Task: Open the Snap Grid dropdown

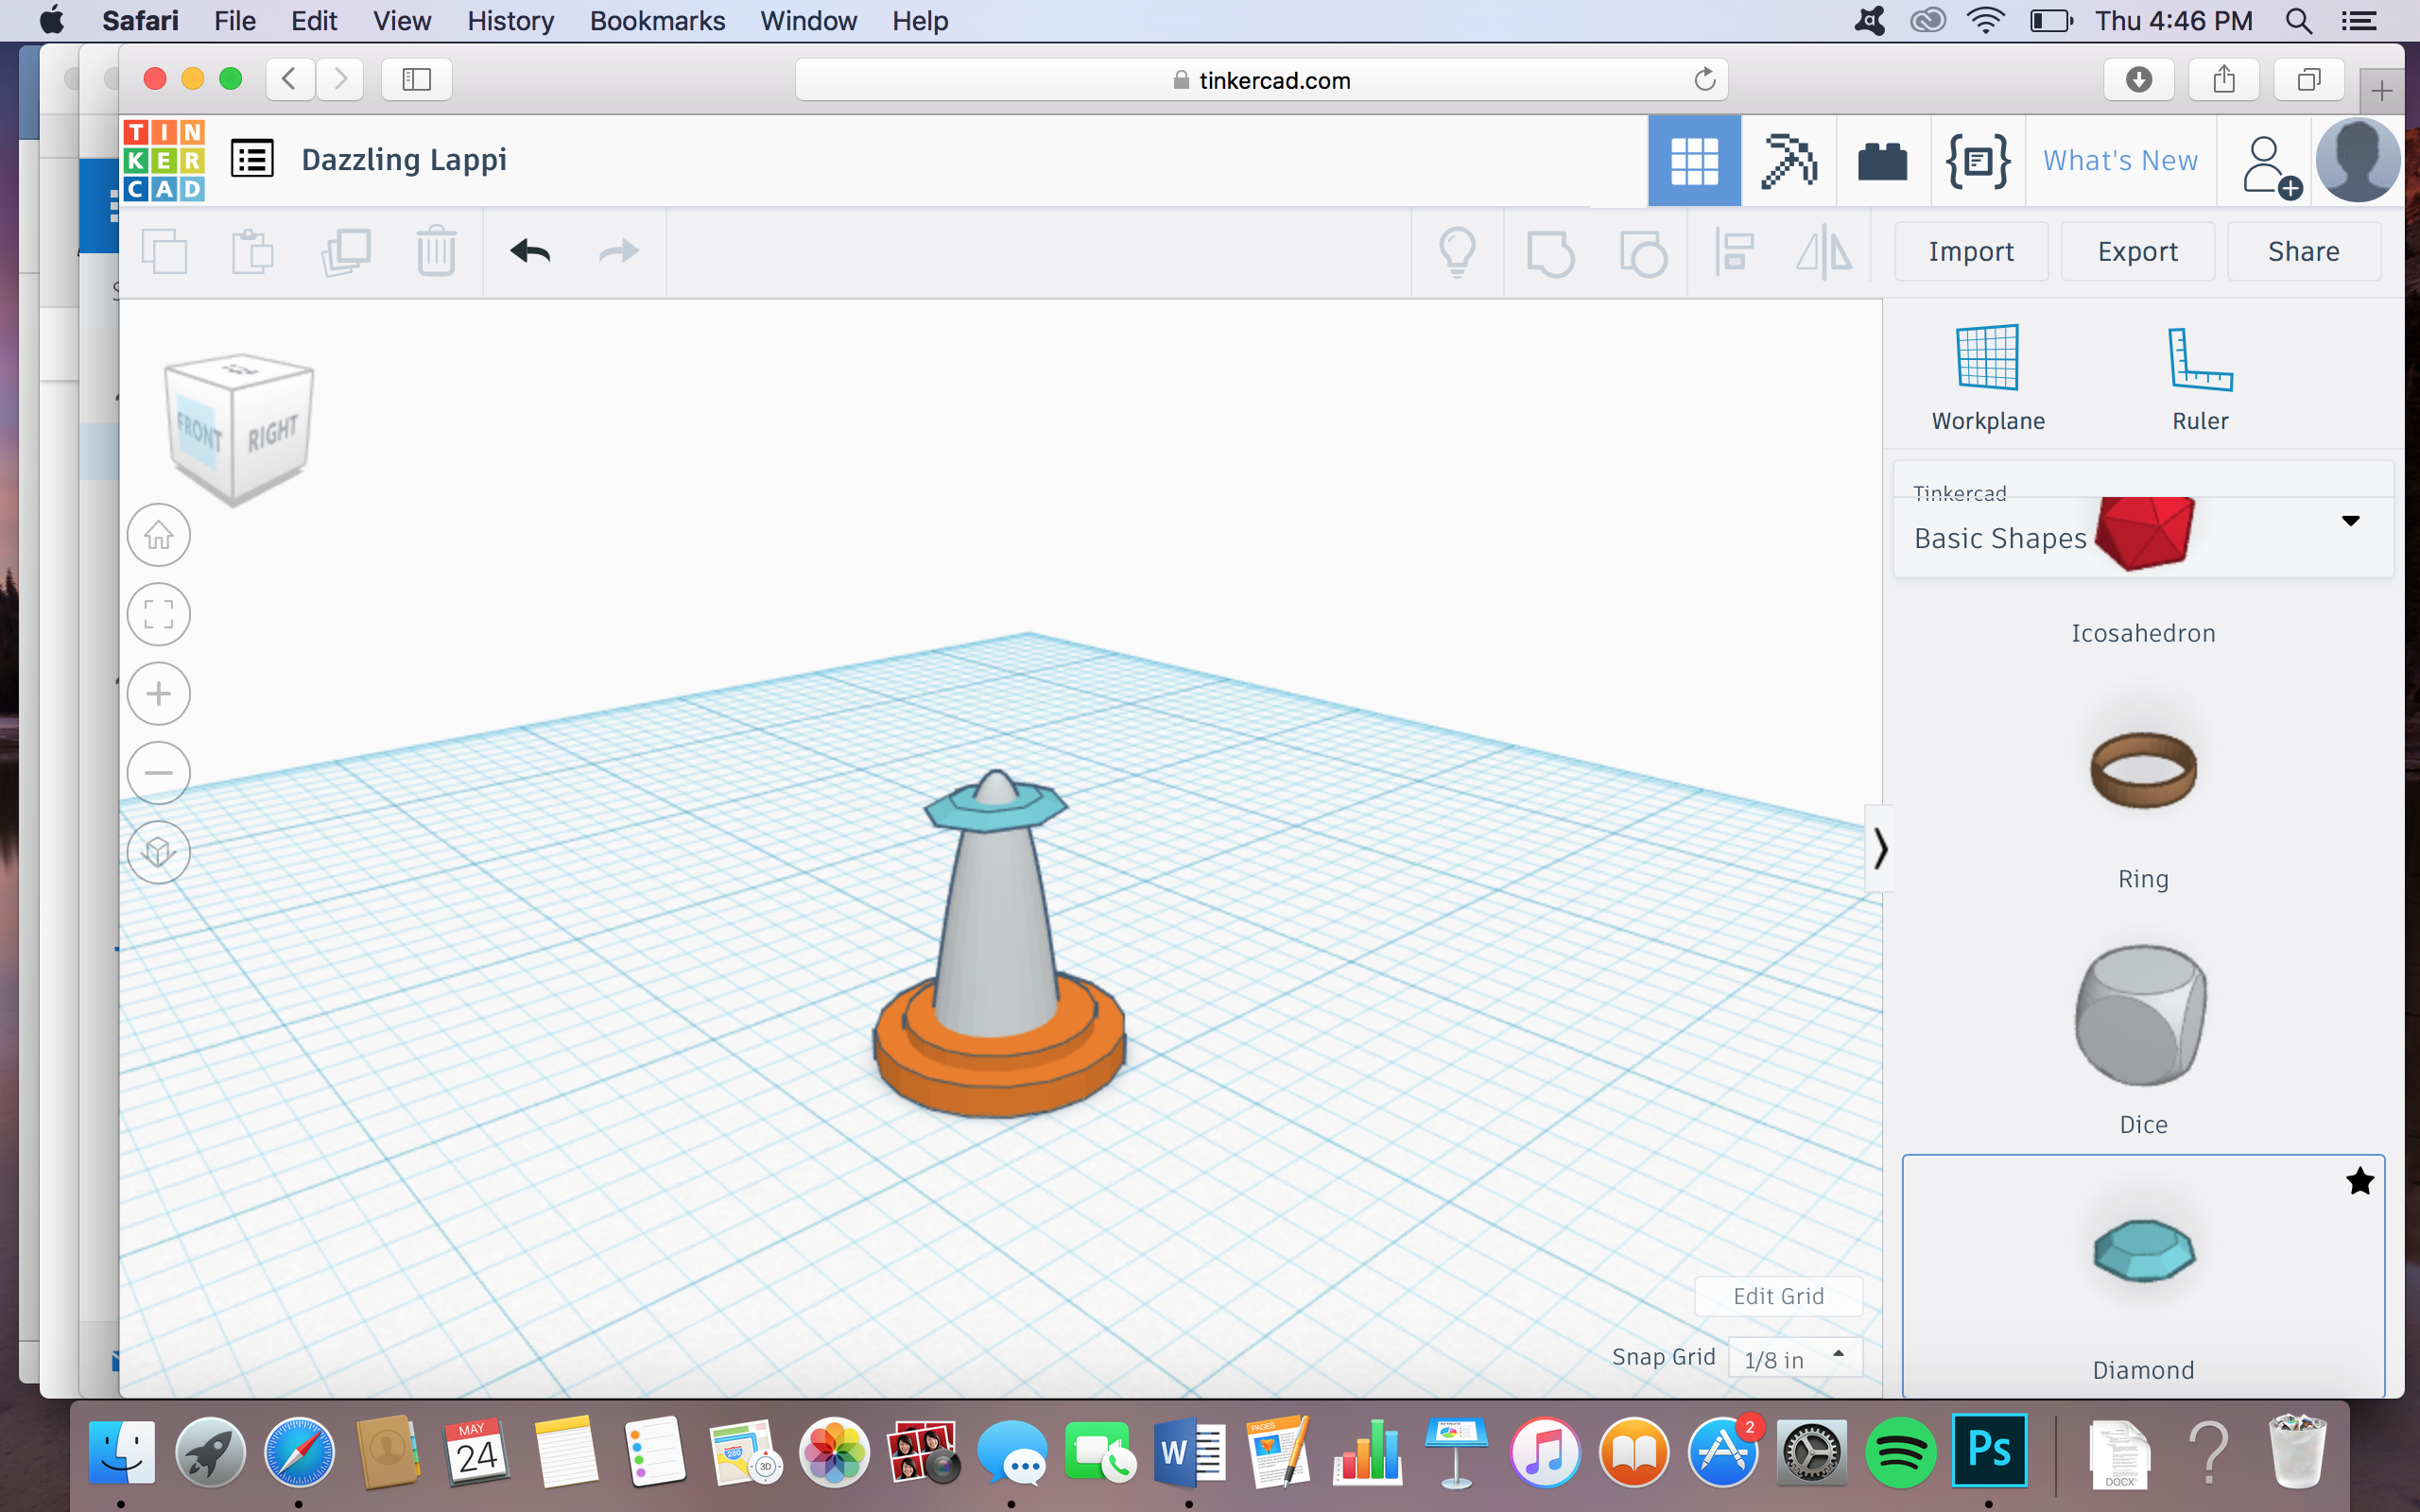Action: 1795,1358
